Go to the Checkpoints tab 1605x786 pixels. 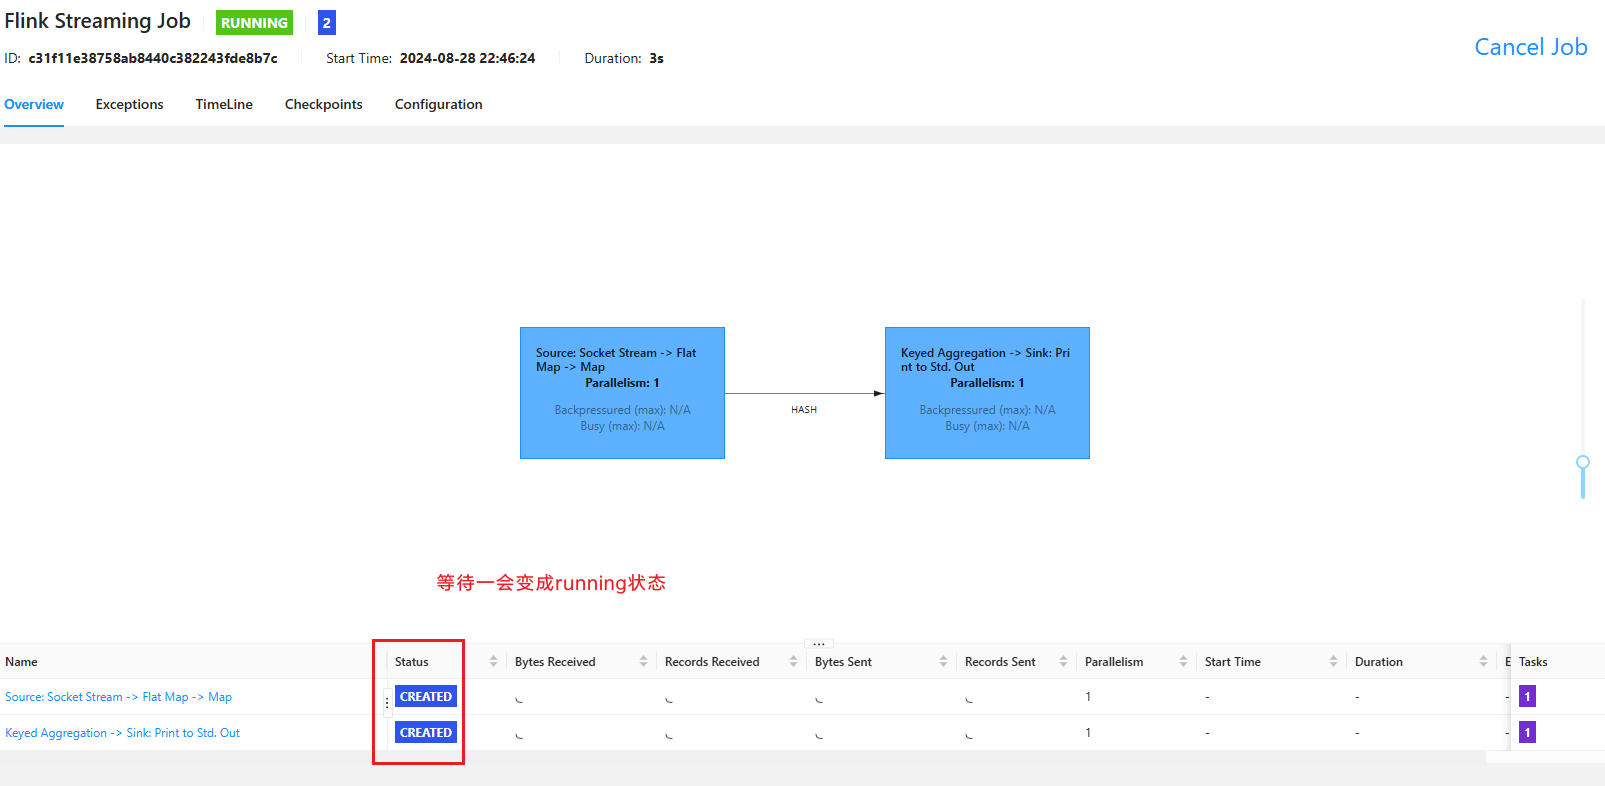324,104
